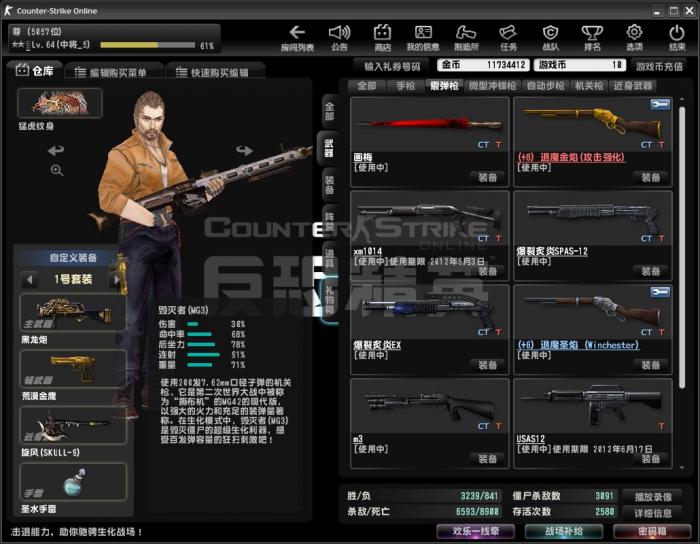This screenshot has width=700, height=544.
Task: Open the 仓库 inventory tab
Action: (35, 71)
